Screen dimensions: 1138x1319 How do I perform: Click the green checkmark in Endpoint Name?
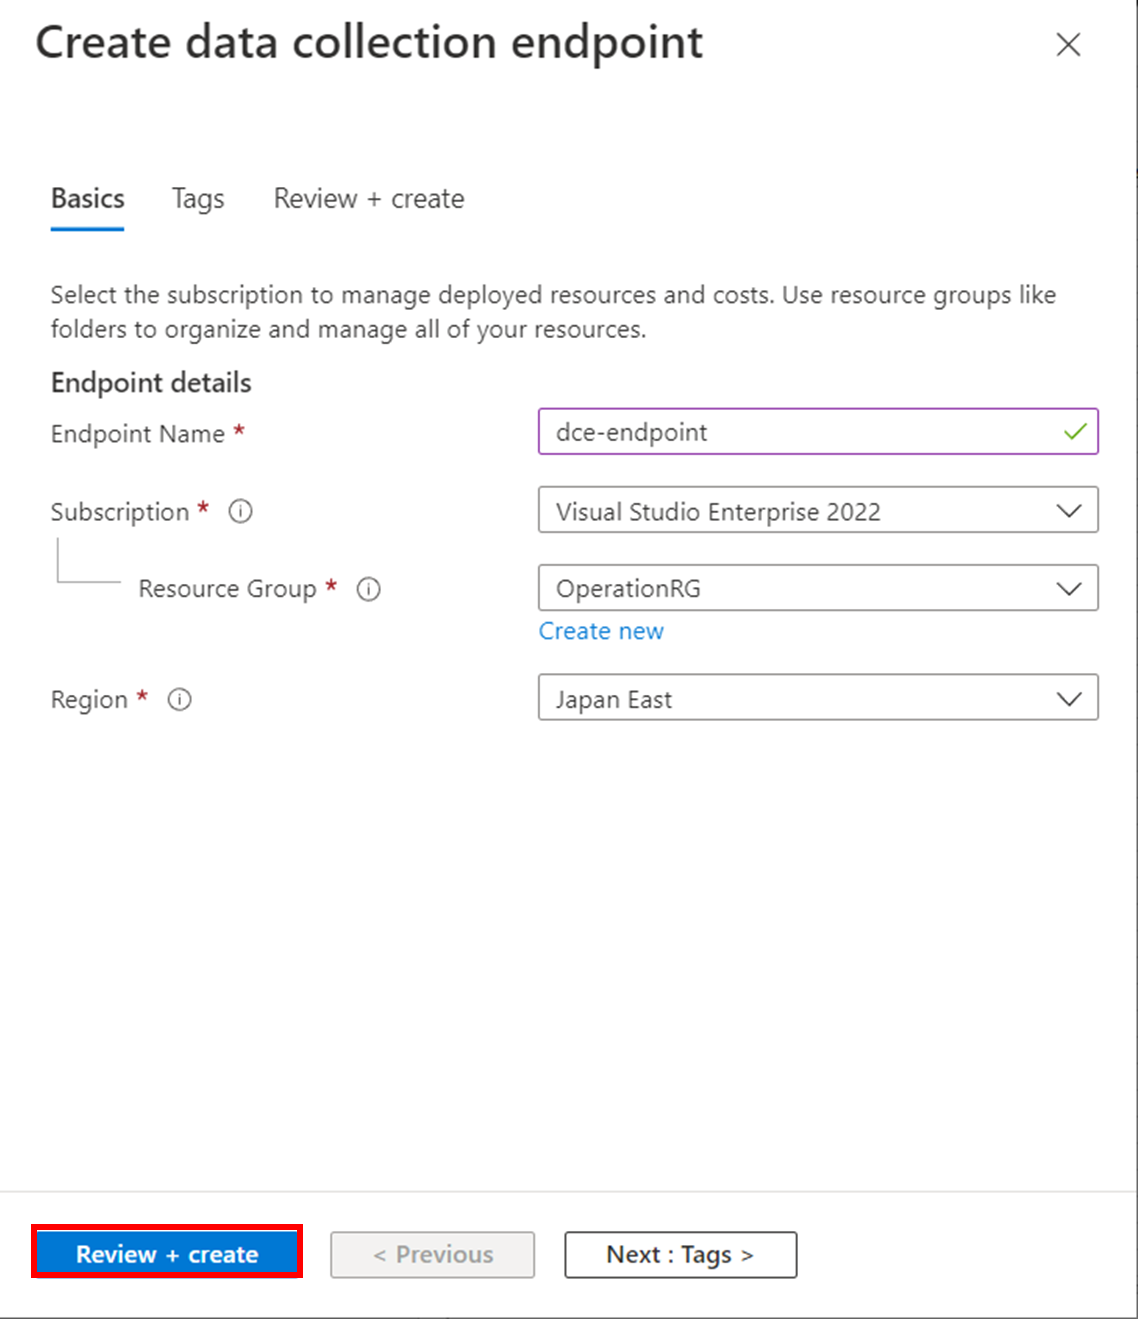(1075, 432)
